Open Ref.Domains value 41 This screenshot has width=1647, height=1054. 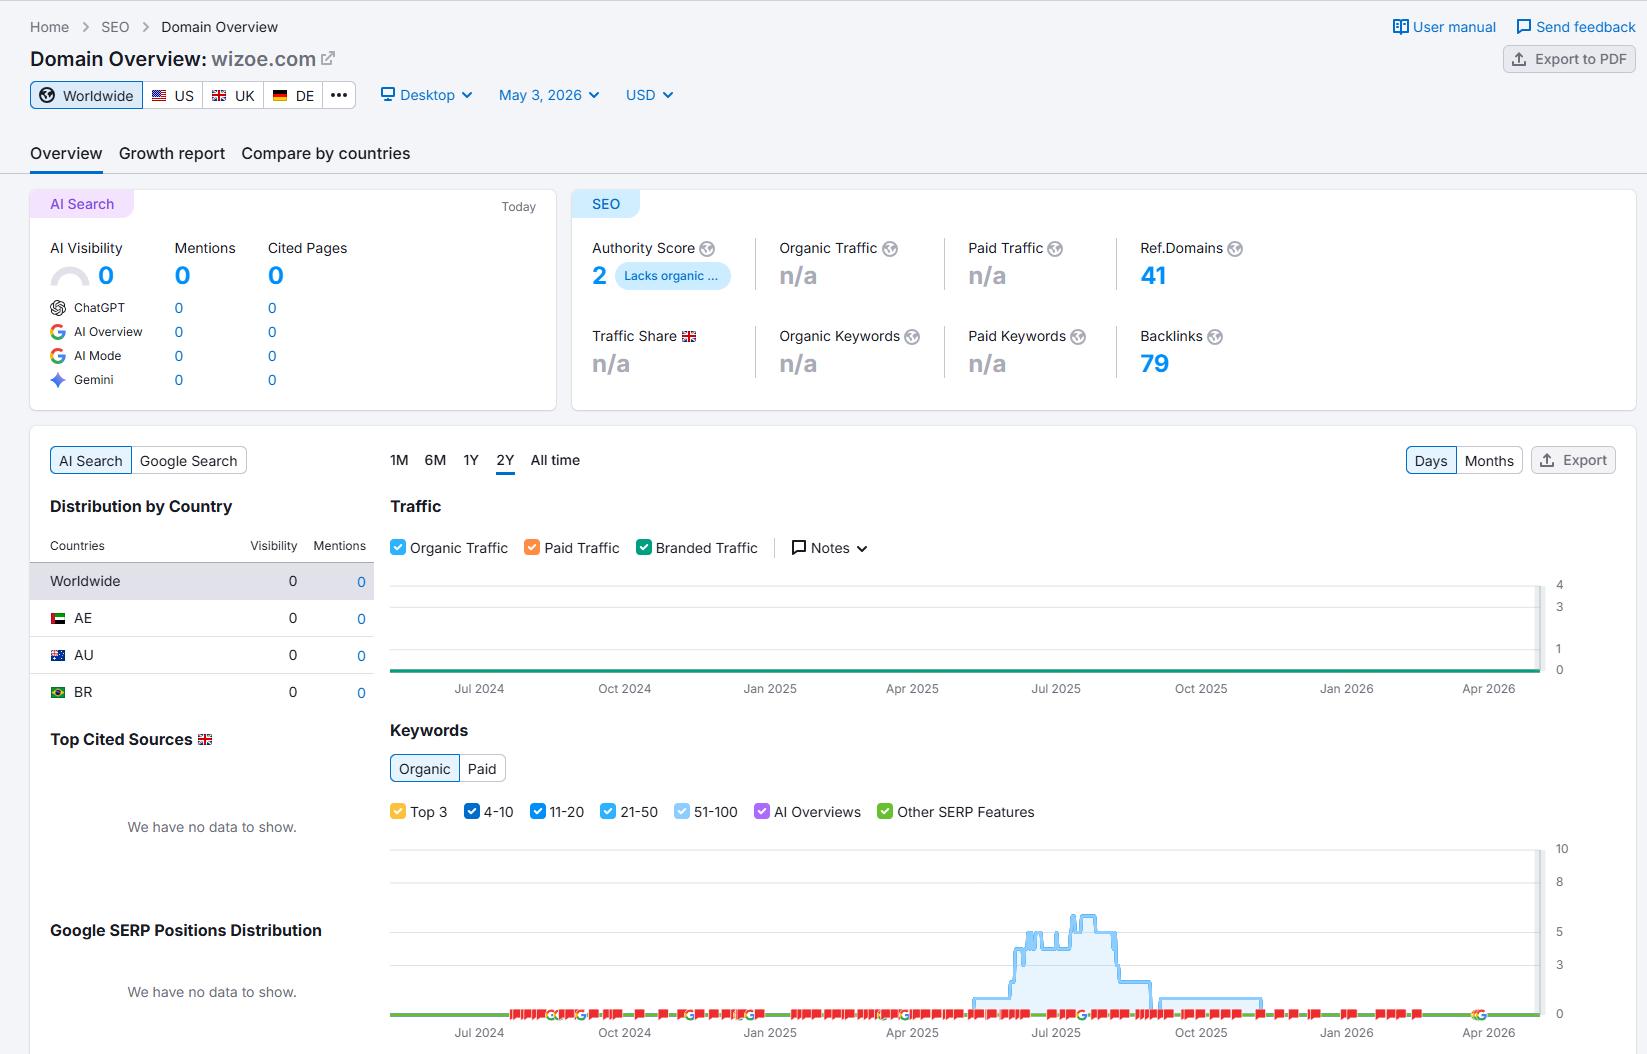tap(1153, 276)
